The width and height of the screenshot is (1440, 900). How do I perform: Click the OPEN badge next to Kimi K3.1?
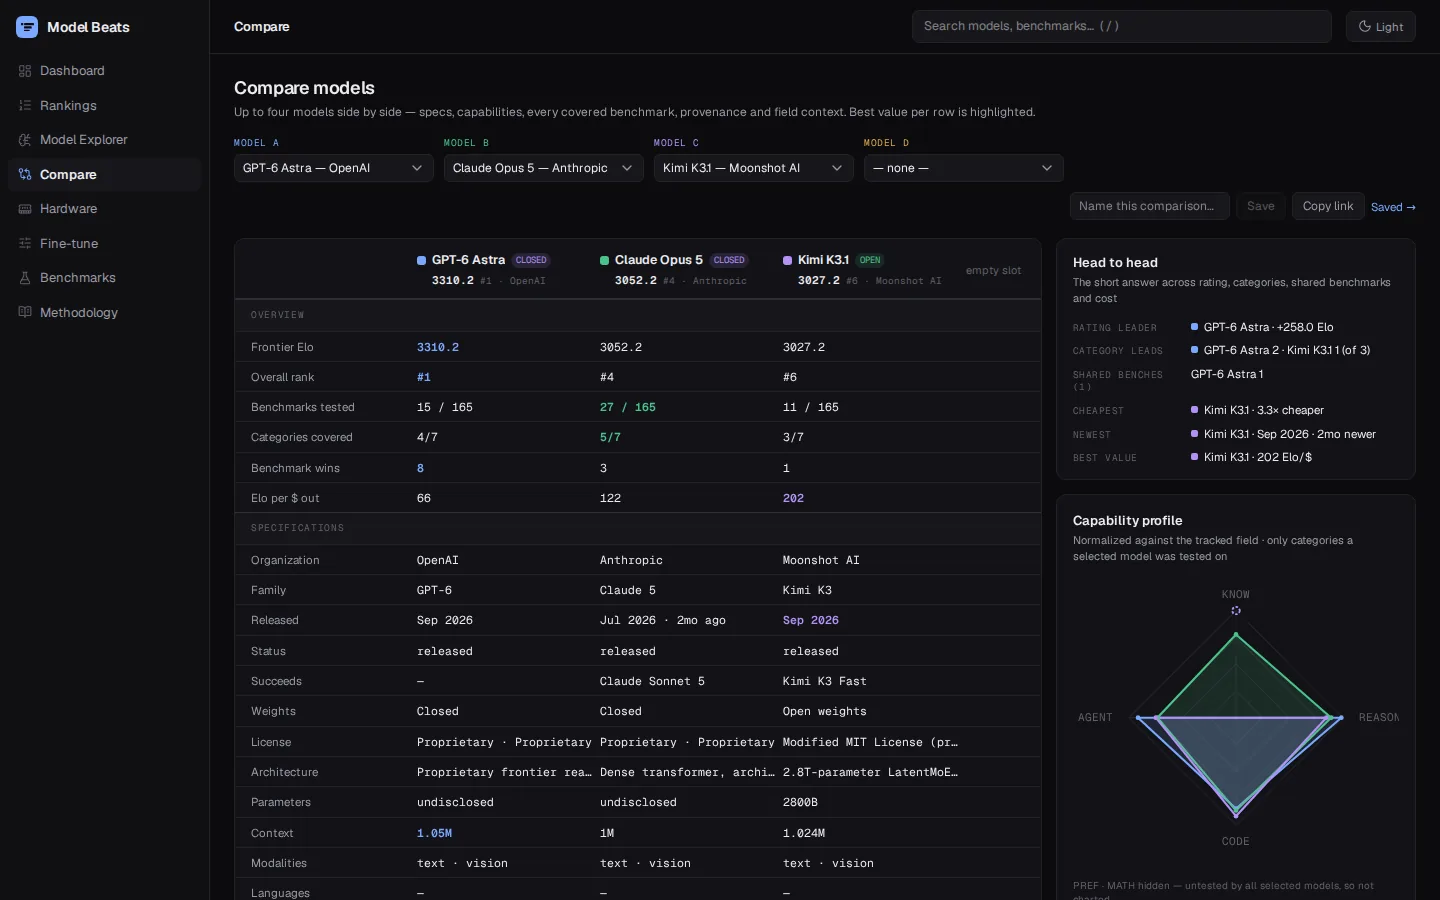(x=870, y=260)
